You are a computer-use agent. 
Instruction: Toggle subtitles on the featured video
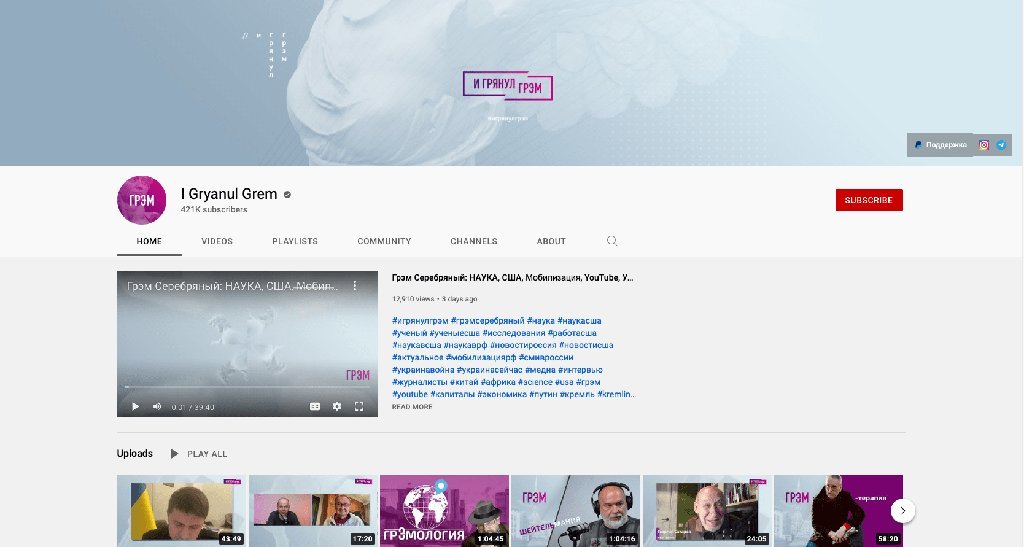(x=315, y=407)
